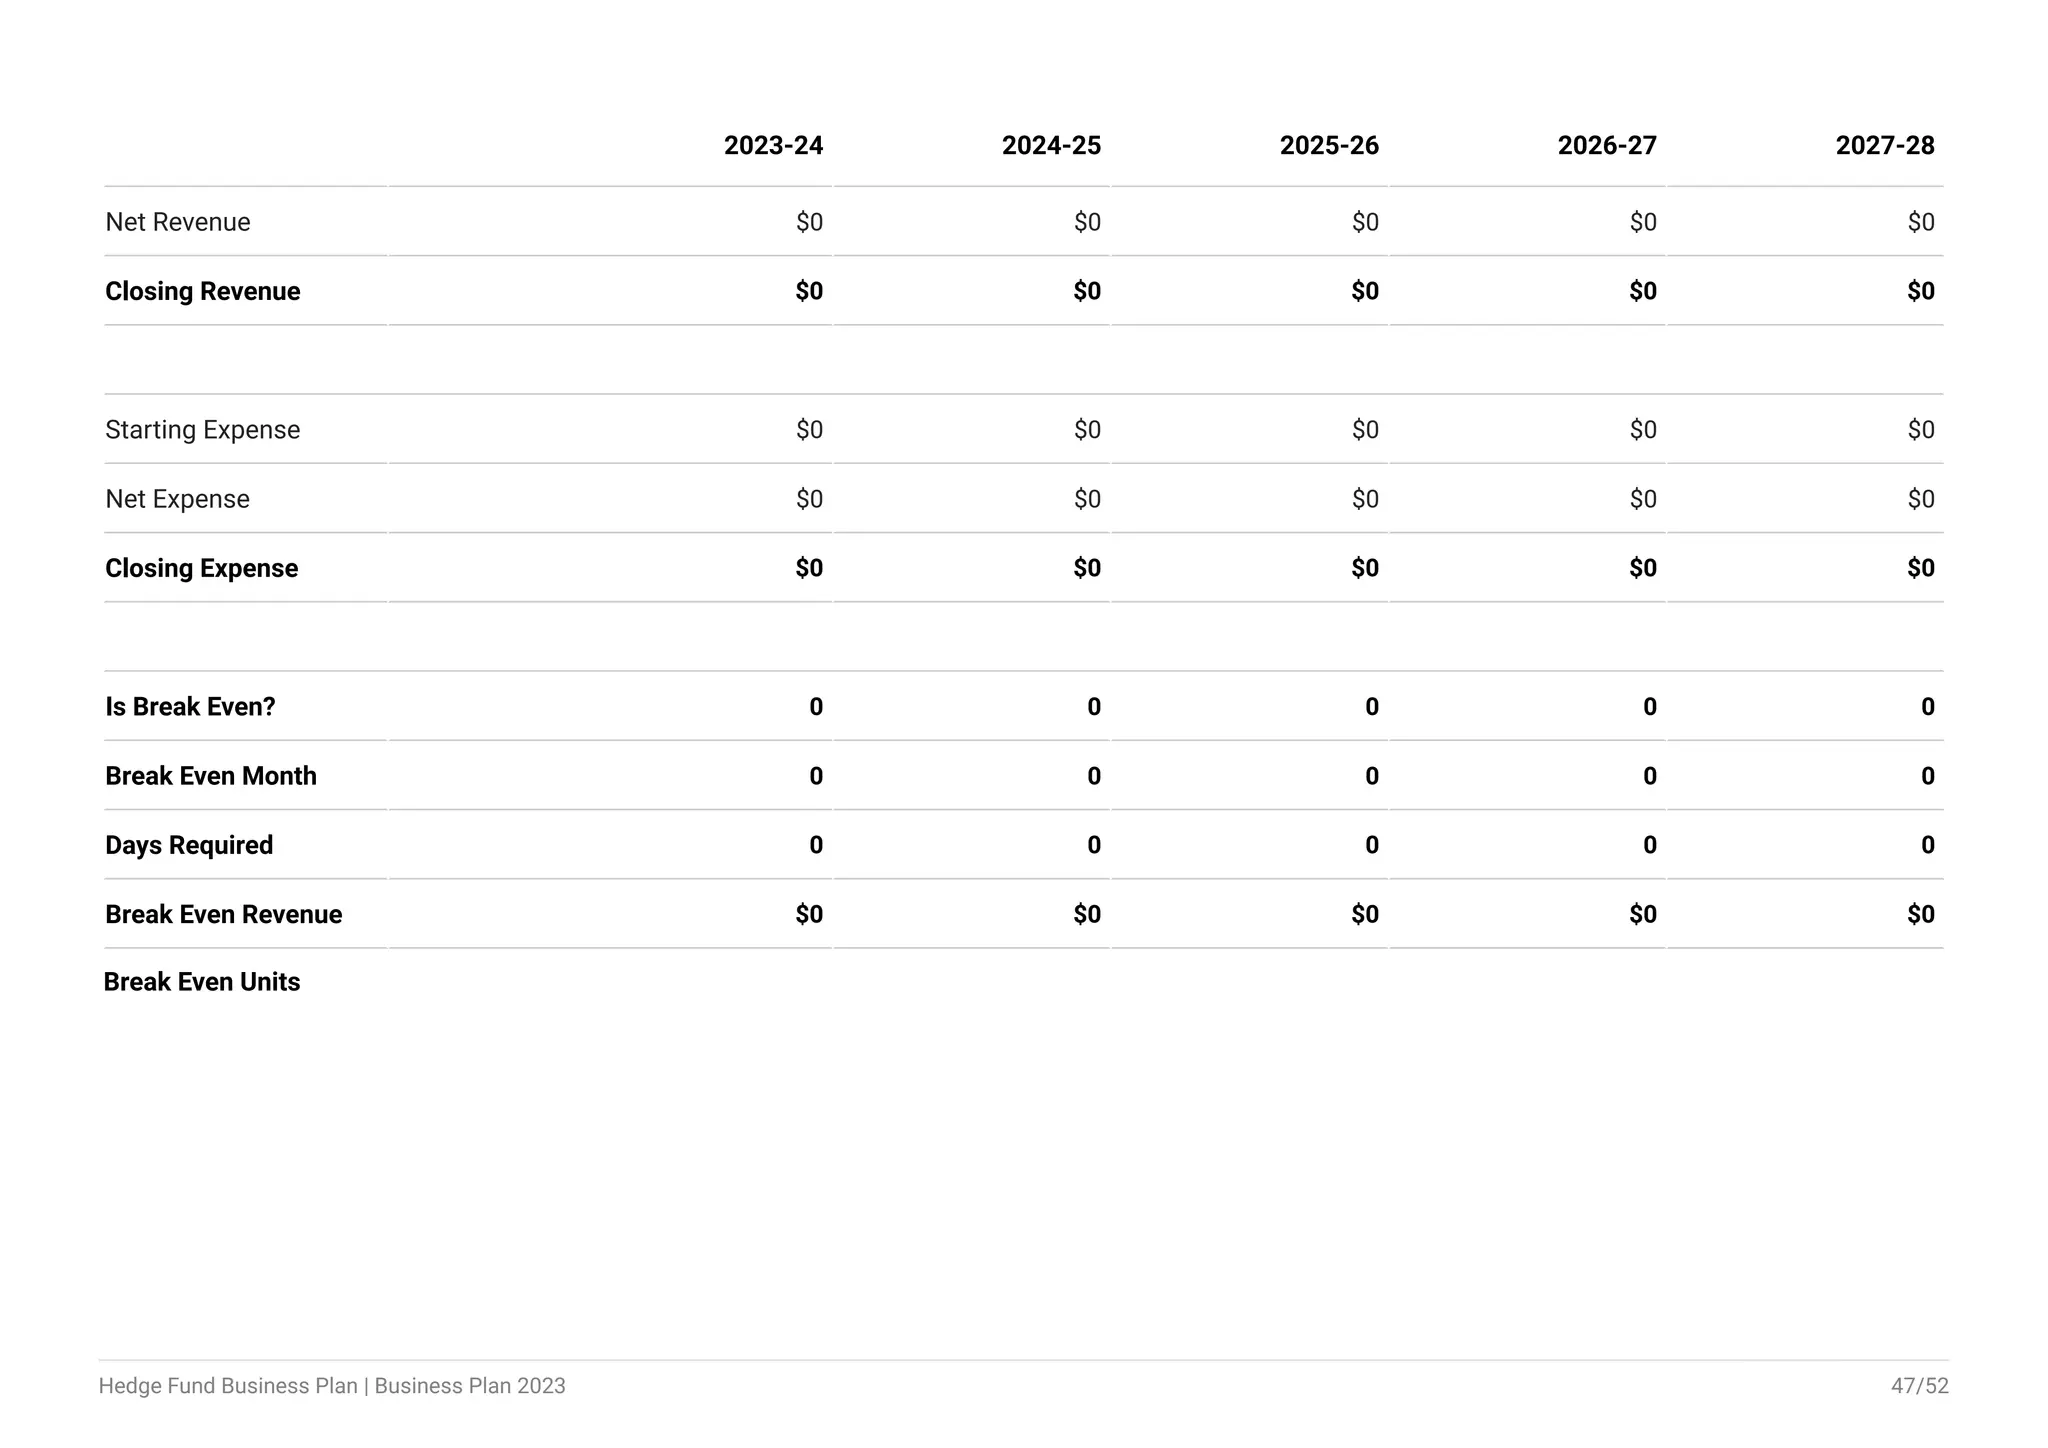The height and width of the screenshot is (1448, 2048).
Task: Click Days Required value for 2025-26
Action: pyautogui.click(x=1372, y=845)
